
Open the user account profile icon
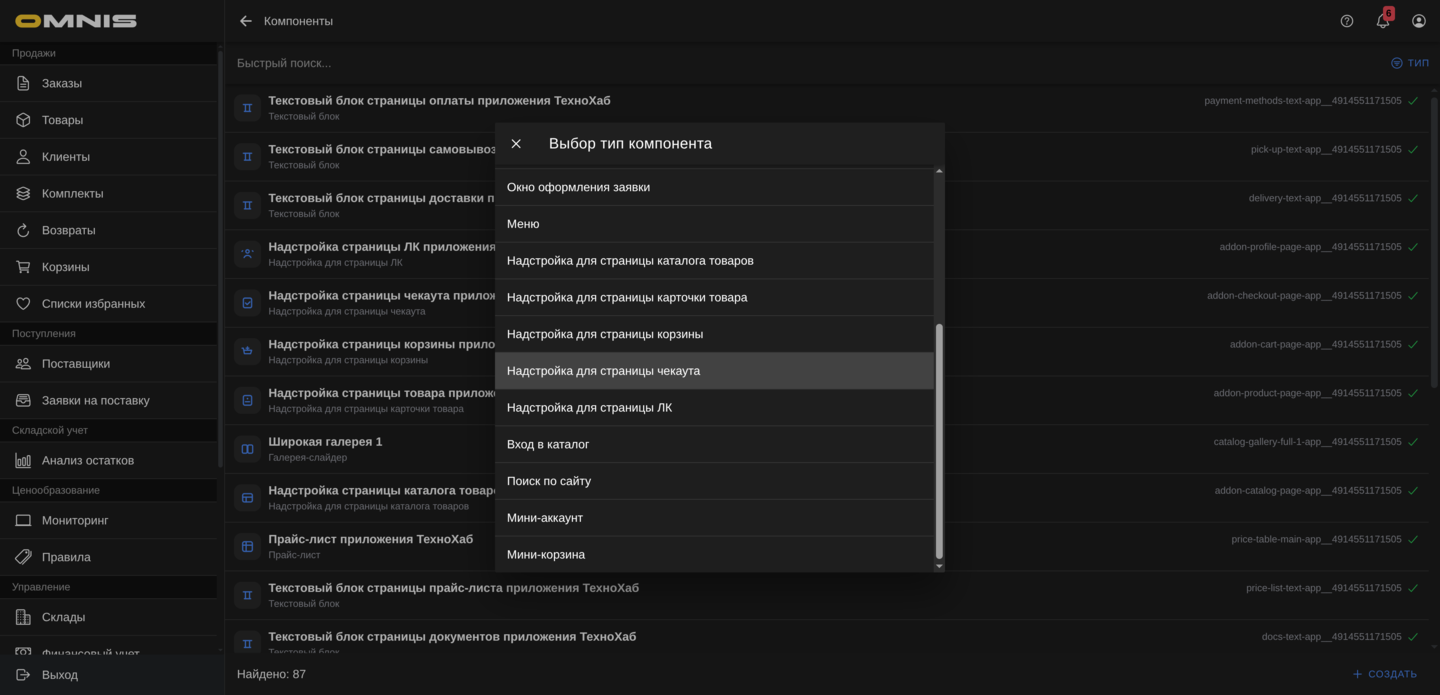tap(1419, 21)
